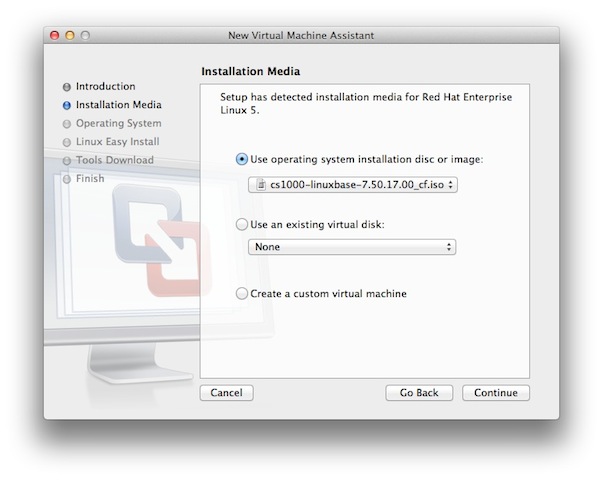The image size is (603, 480).
Task: Click the Finish step in sidebar
Action: click(90, 178)
